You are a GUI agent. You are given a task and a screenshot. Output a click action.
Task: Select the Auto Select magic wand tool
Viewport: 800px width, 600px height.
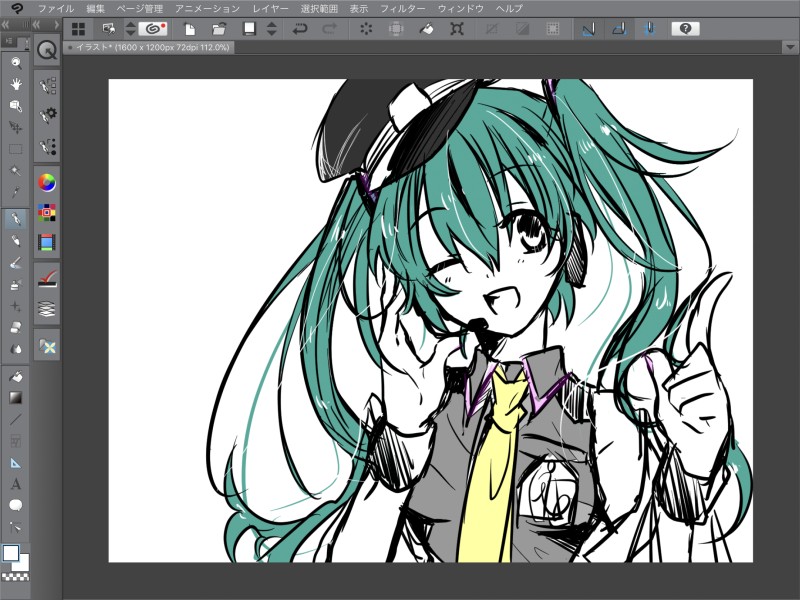click(16, 170)
